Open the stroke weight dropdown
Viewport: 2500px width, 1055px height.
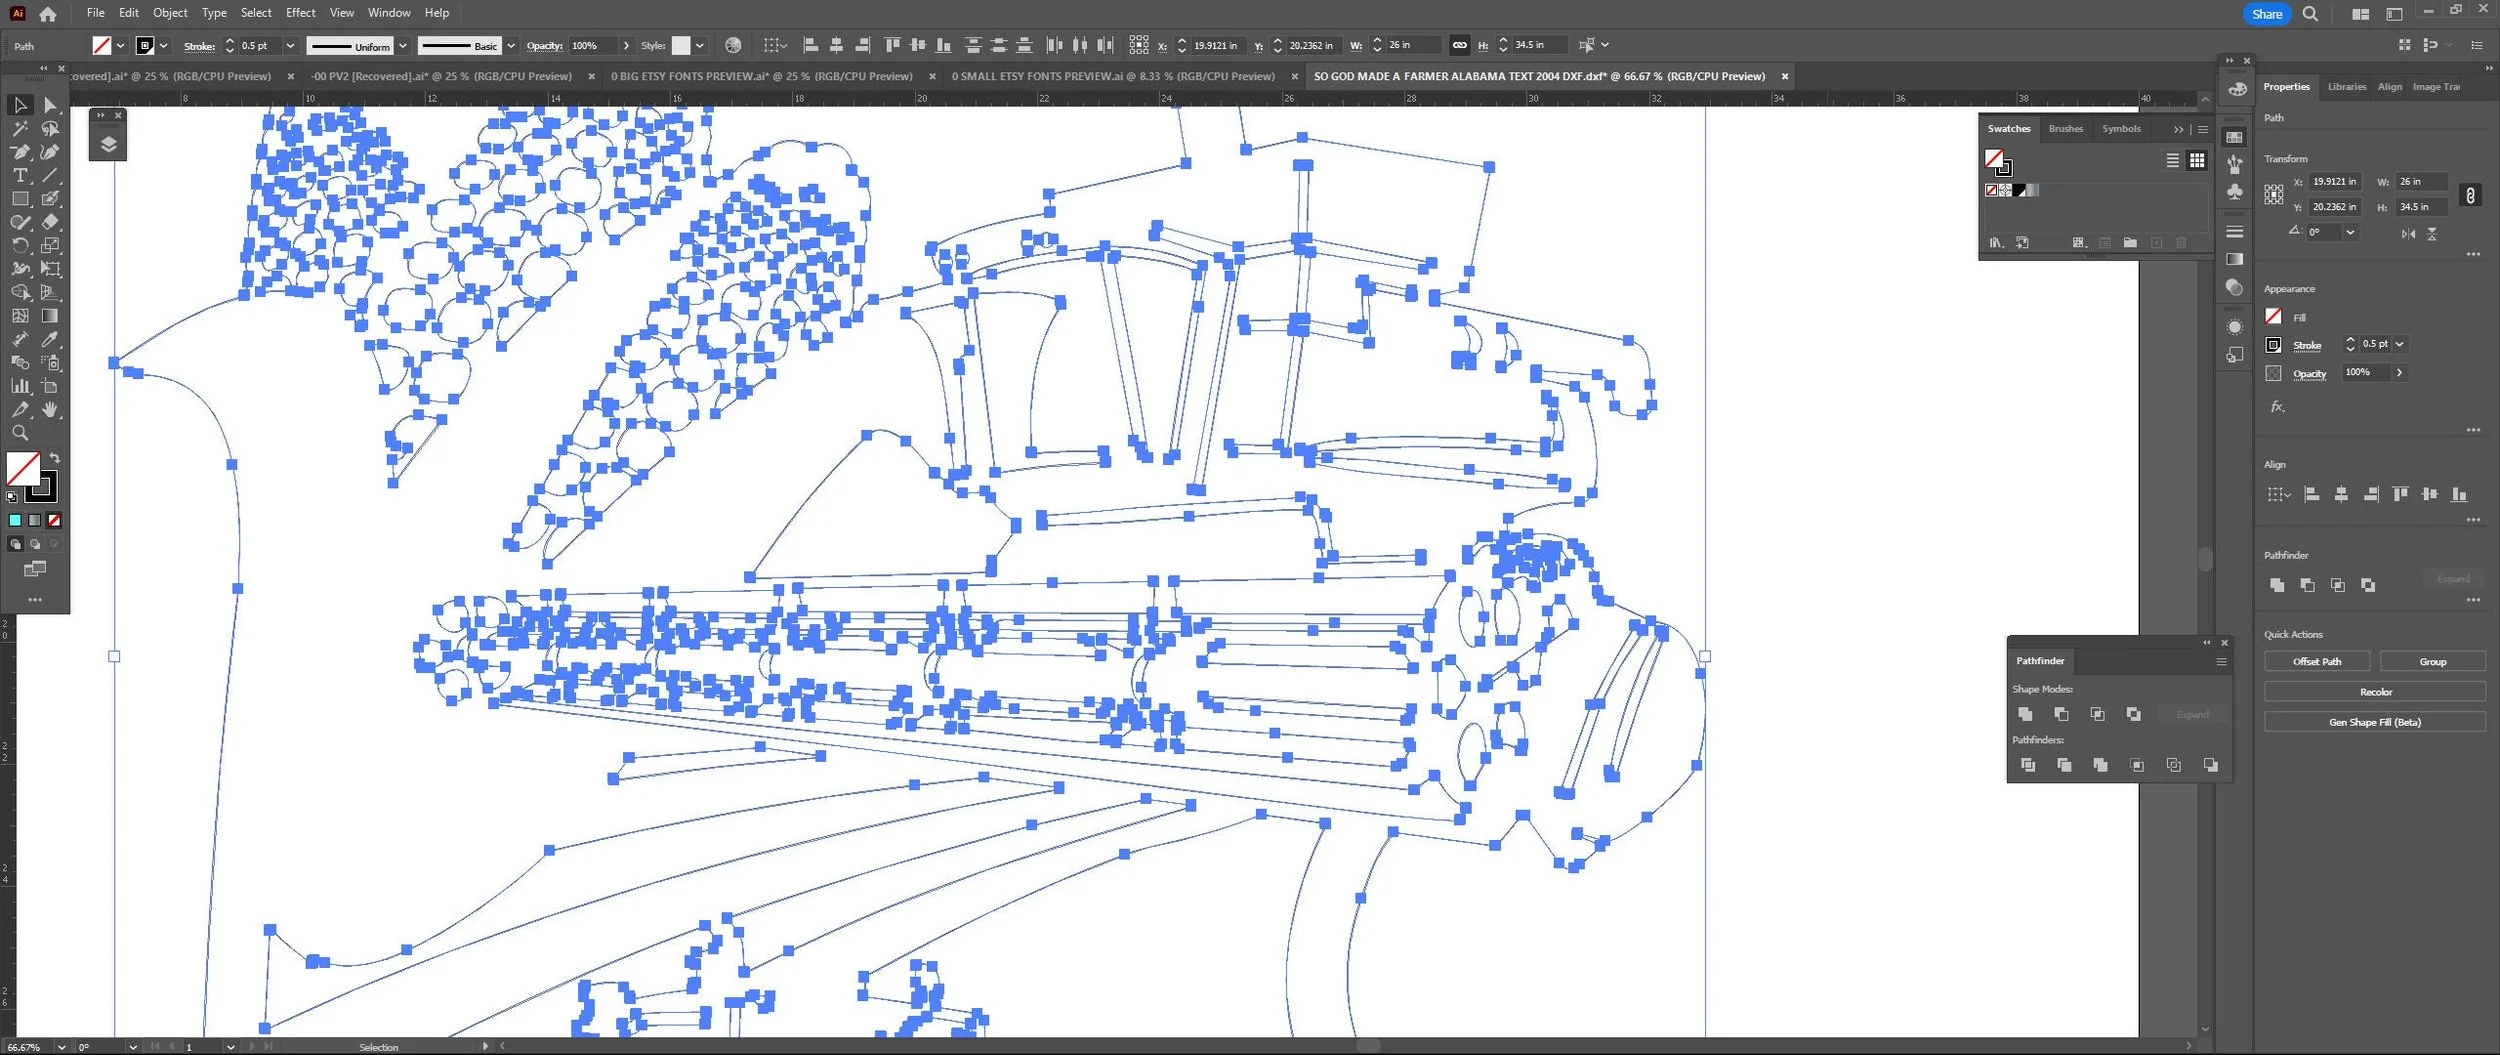pos(290,46)
